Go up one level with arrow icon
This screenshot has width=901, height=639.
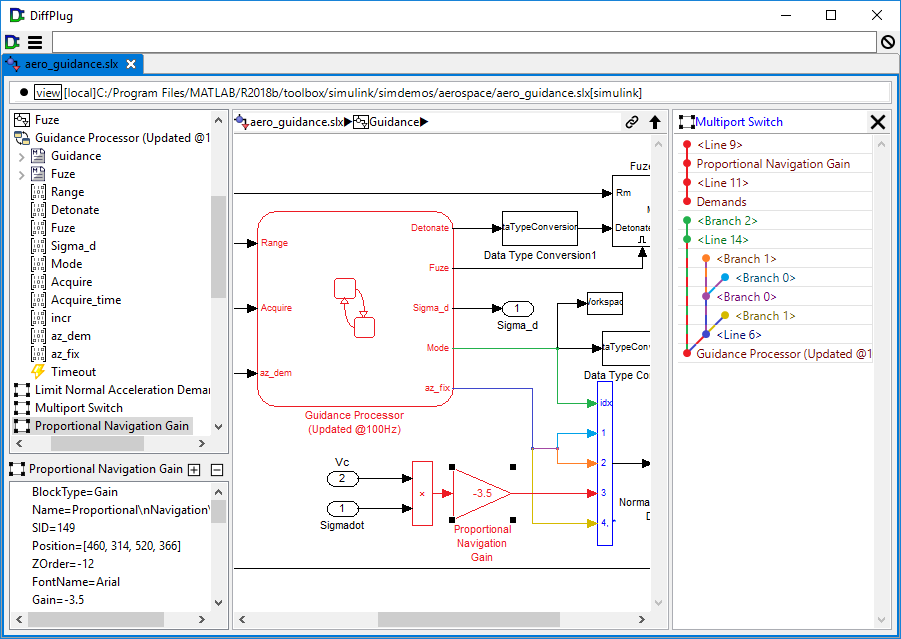654,122
